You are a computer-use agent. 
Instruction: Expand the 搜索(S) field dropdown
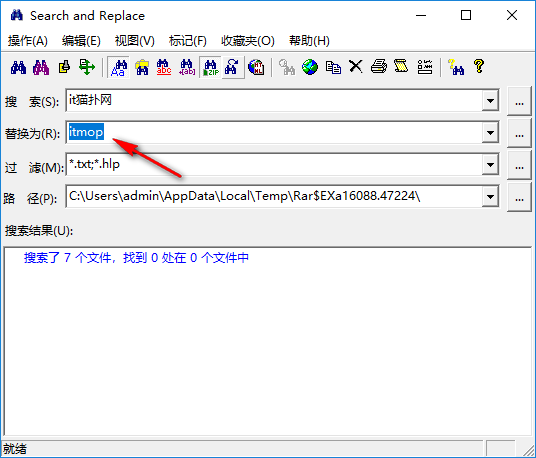490,100
